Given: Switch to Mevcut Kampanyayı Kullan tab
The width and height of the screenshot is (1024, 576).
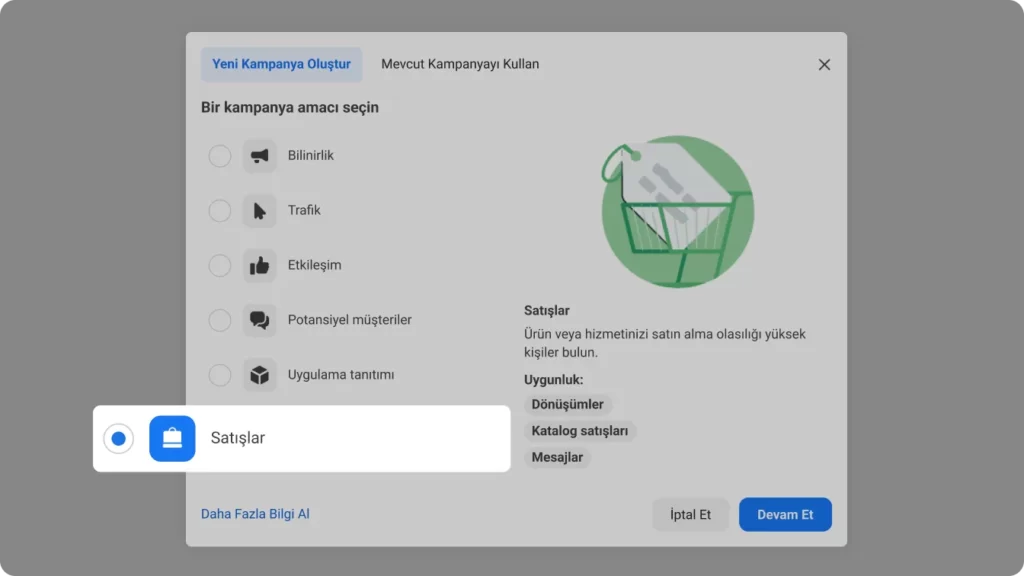Looking at the screenshot, I should tap(460, 64).
